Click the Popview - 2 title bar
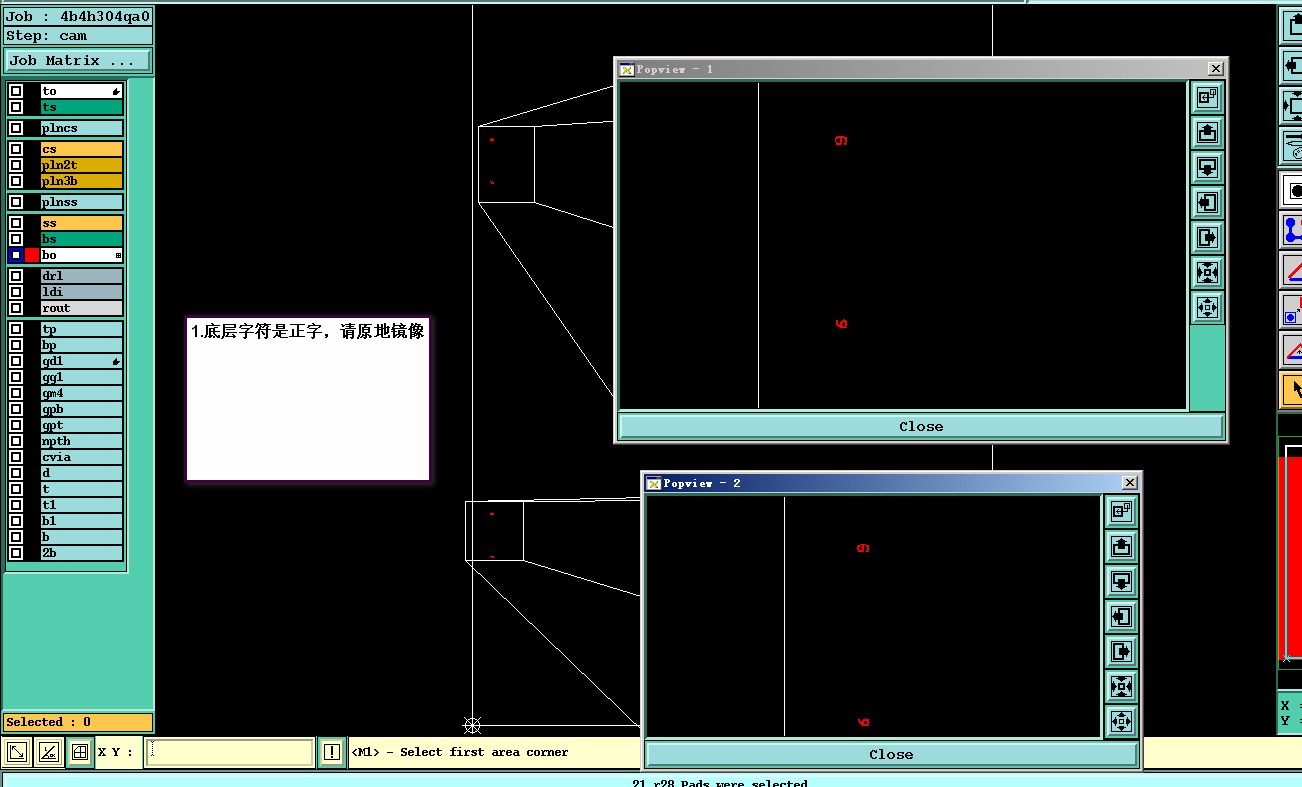The image size is (1302, 787). 890,483
